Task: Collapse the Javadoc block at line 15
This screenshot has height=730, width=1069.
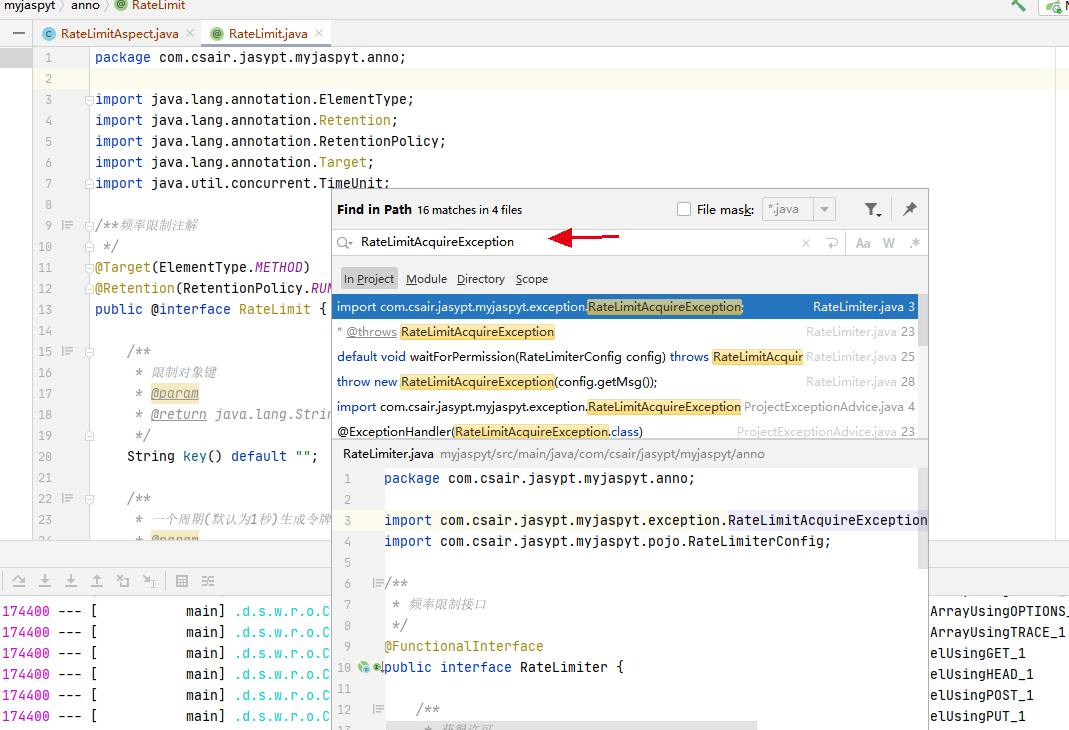Action: (x=89, y=352)
